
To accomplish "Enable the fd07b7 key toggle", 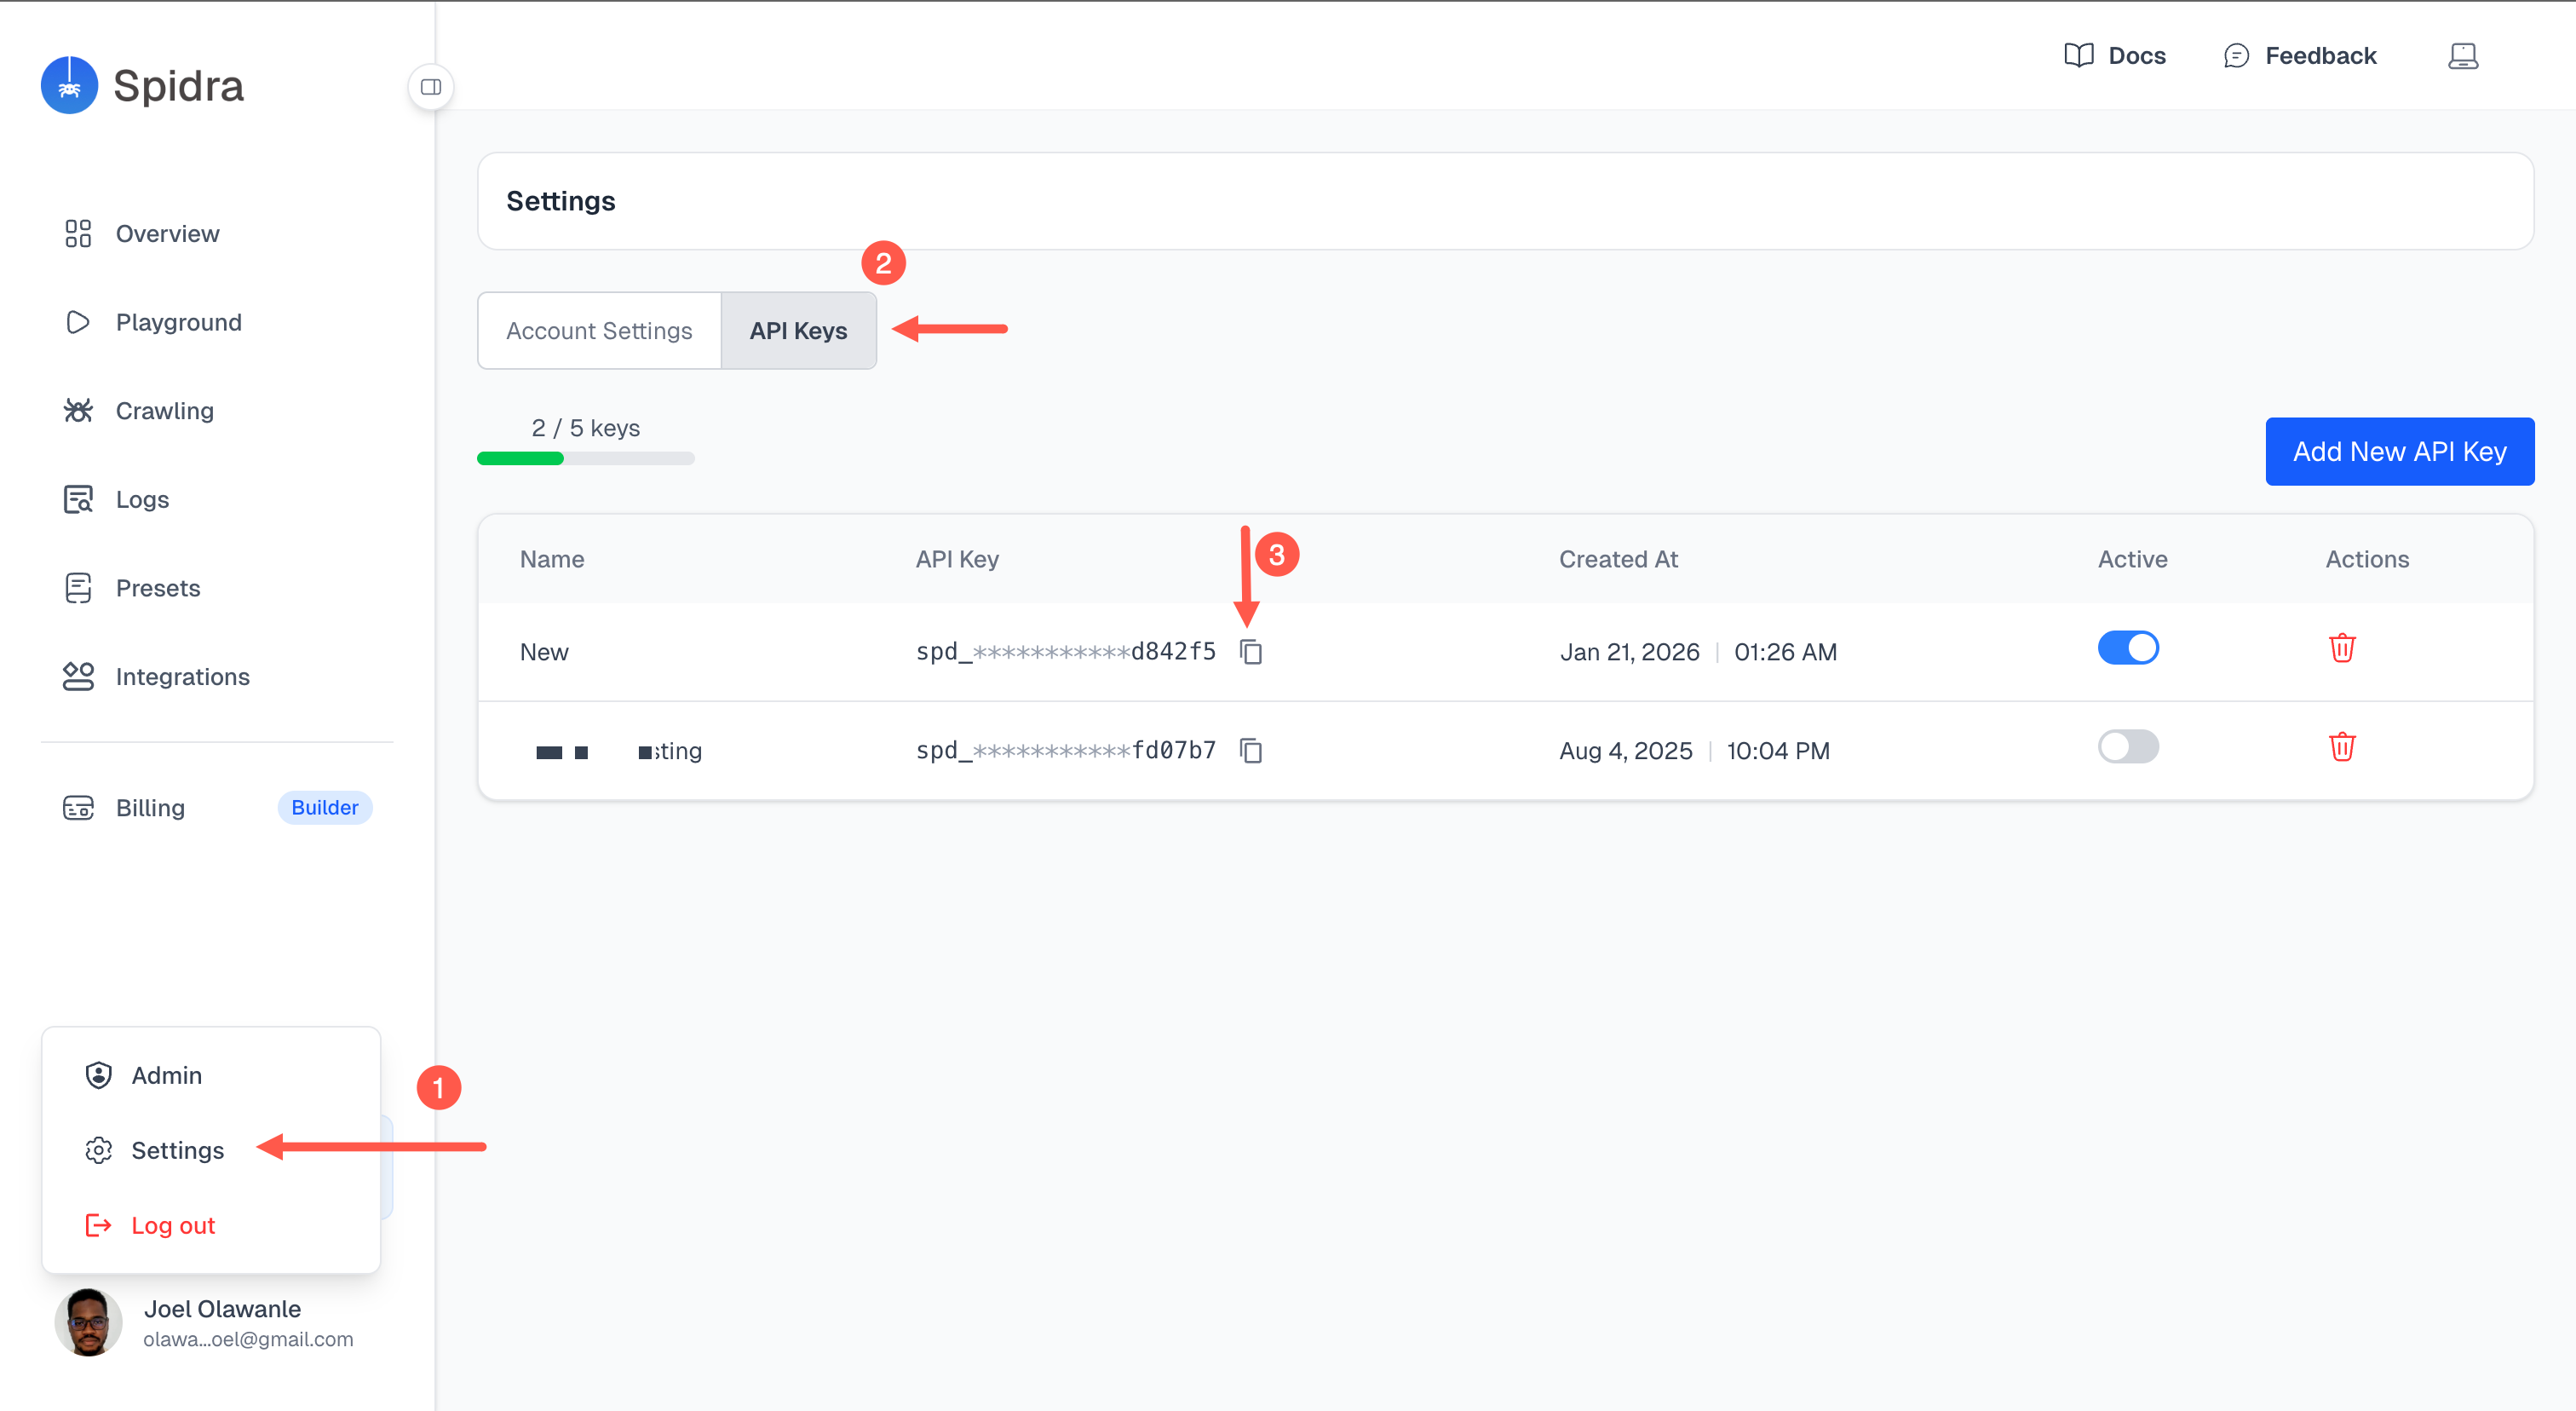I will click(x=2127, y=747).
